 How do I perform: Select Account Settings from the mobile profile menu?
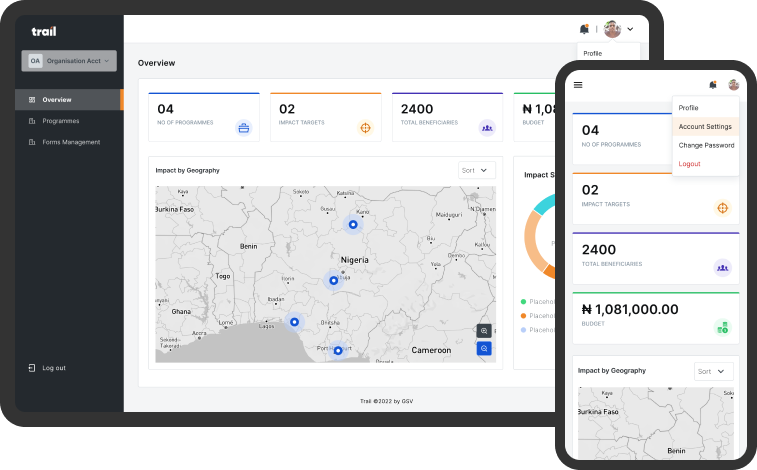pyautogui.click(x=705, y=127)
